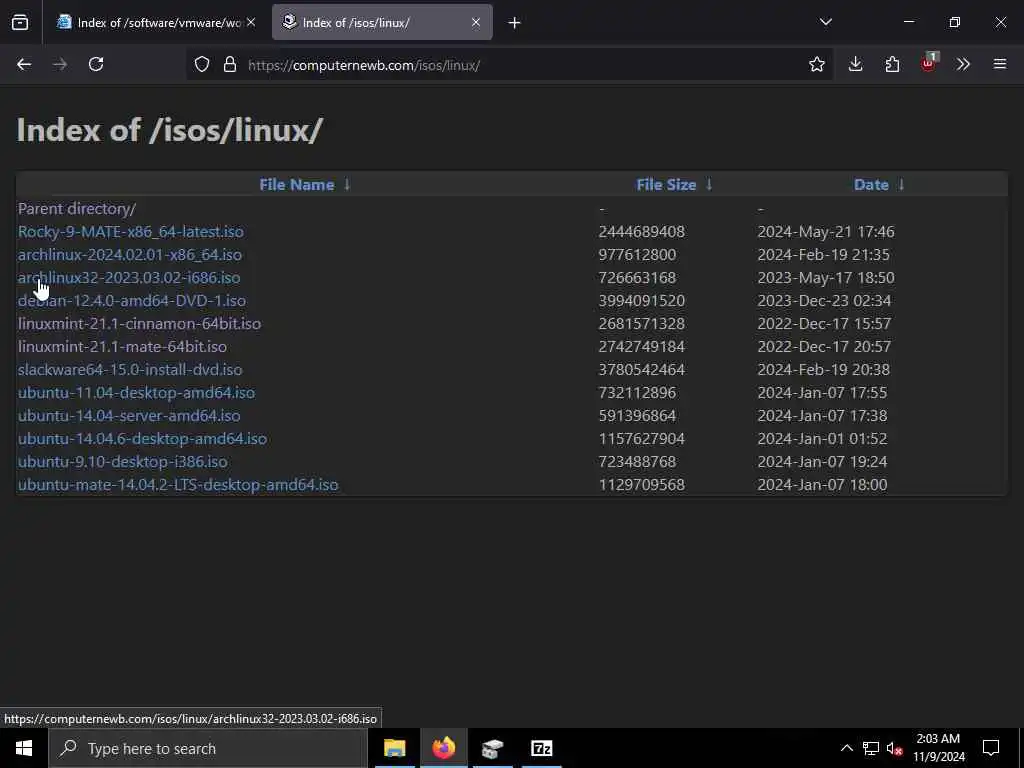
Task: Select the Index of /isos/linux/ tab
Action: (x=382, y=22)
